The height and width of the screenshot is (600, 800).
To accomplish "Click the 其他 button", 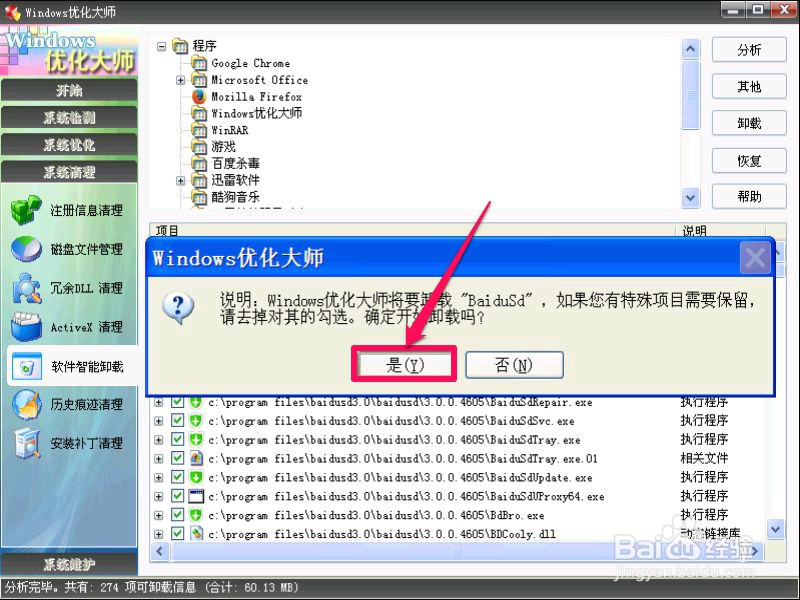I will coord(749,86).
